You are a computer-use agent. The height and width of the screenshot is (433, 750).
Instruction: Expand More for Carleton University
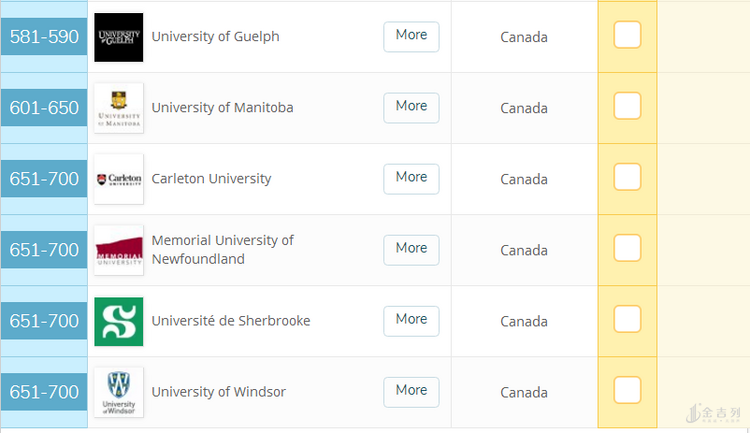tap(411, 179)
